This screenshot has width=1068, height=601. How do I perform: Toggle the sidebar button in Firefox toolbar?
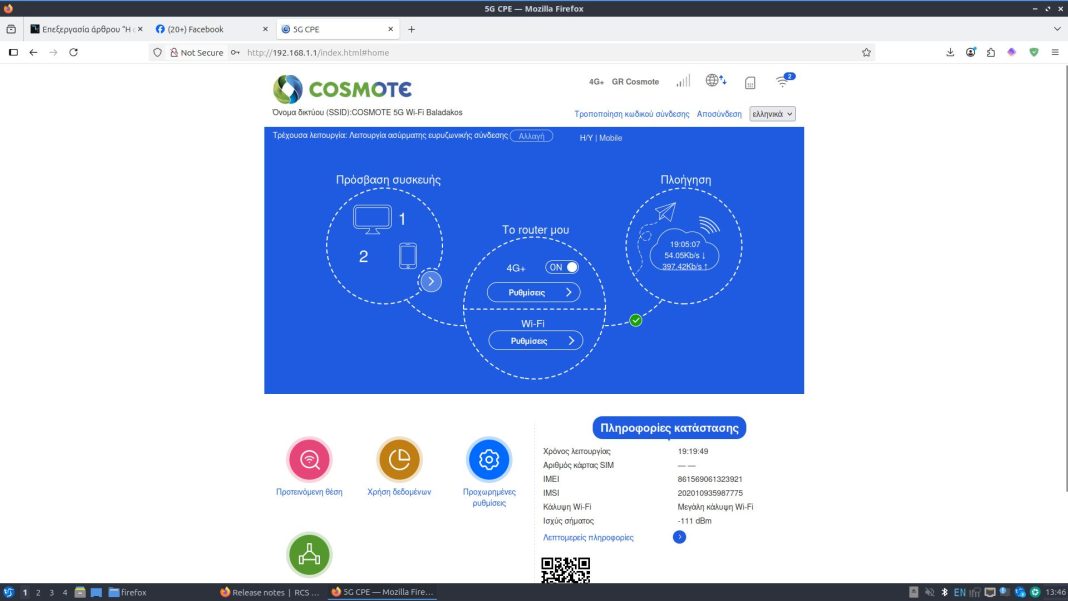(13, 52)
